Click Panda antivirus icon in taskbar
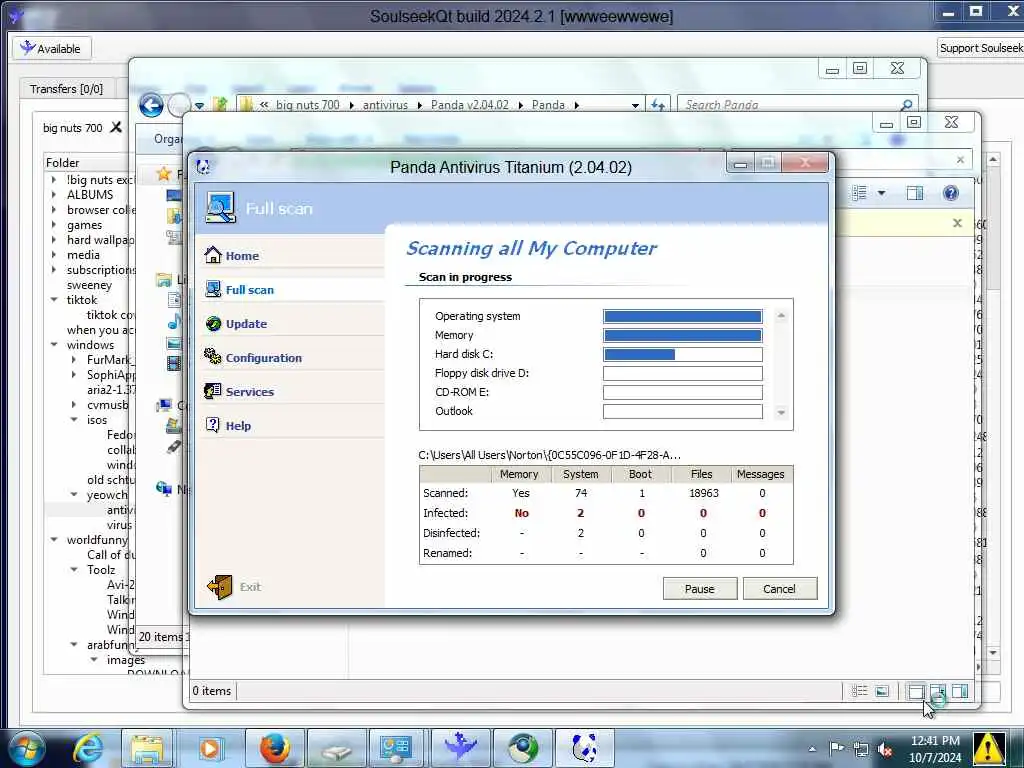1024x768 pixels. pos(584,748)
